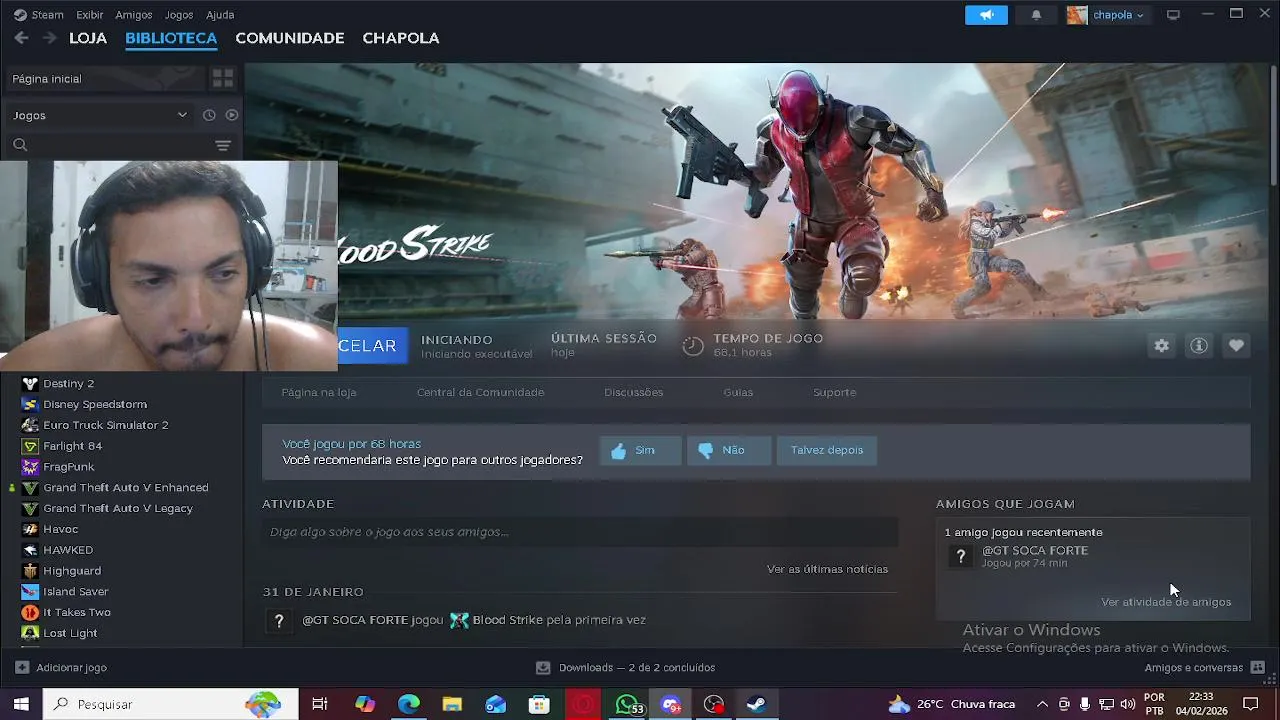Open the Steam menu
The image size is (1280, 720).
coord(39,15)
